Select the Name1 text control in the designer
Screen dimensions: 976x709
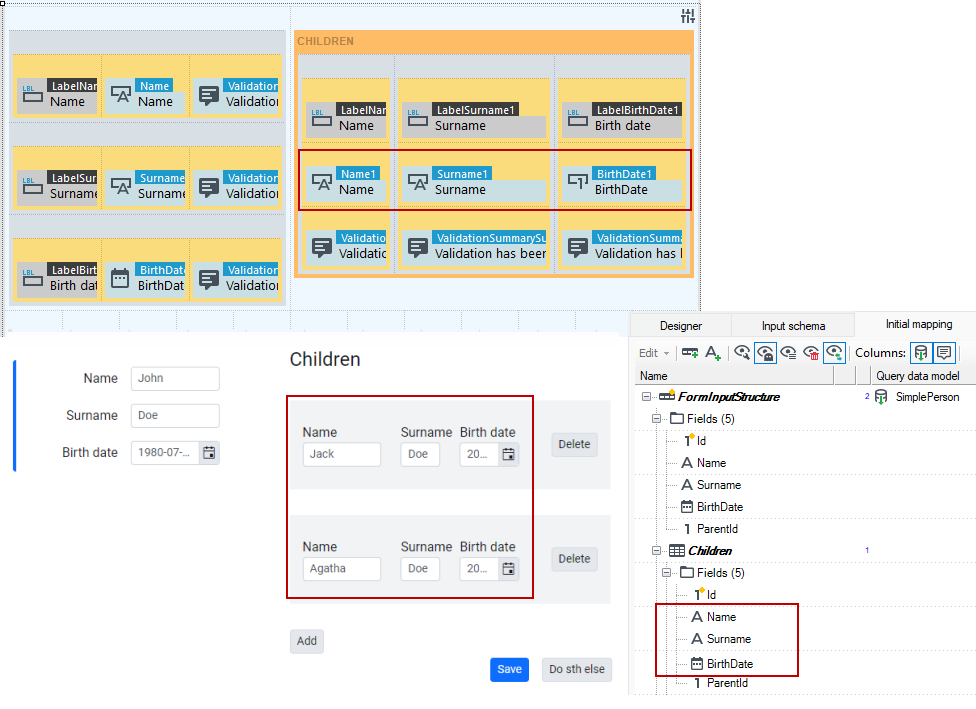(346, 182)
